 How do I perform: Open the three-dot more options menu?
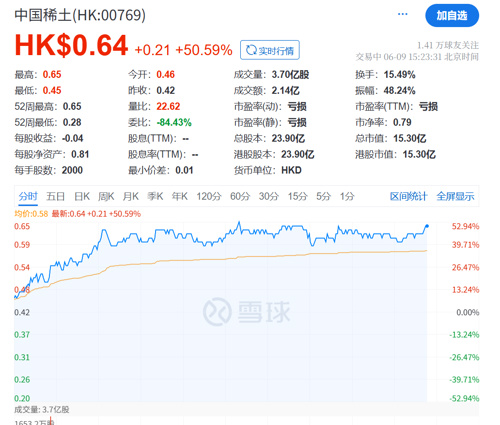point(402,14)
